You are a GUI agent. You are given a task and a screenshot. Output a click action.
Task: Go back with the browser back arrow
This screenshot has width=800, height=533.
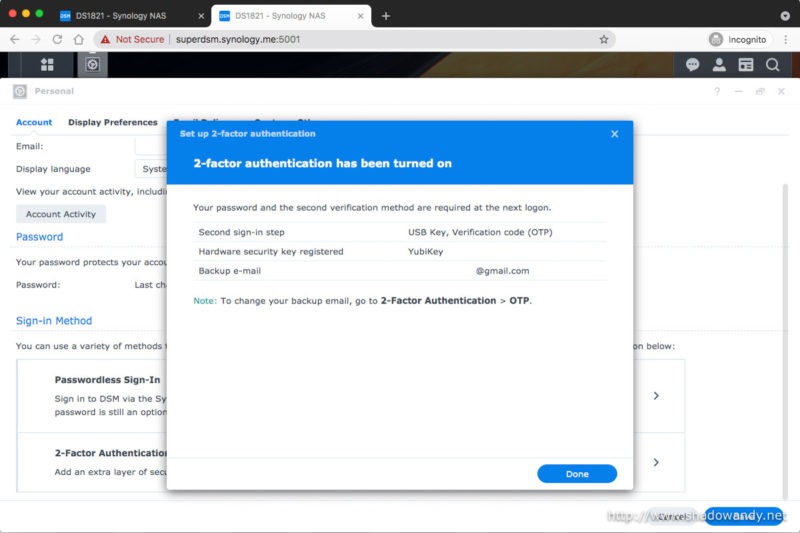[x=15, y=39]
